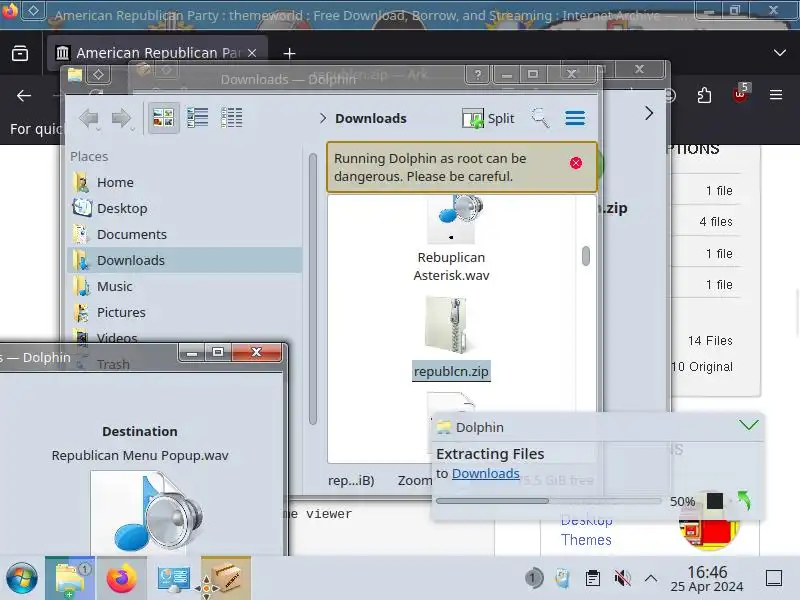The height and width of the screenshot is (600, 800).
Task: Open Dolphin search magnifier
Action: coord(540,118)
